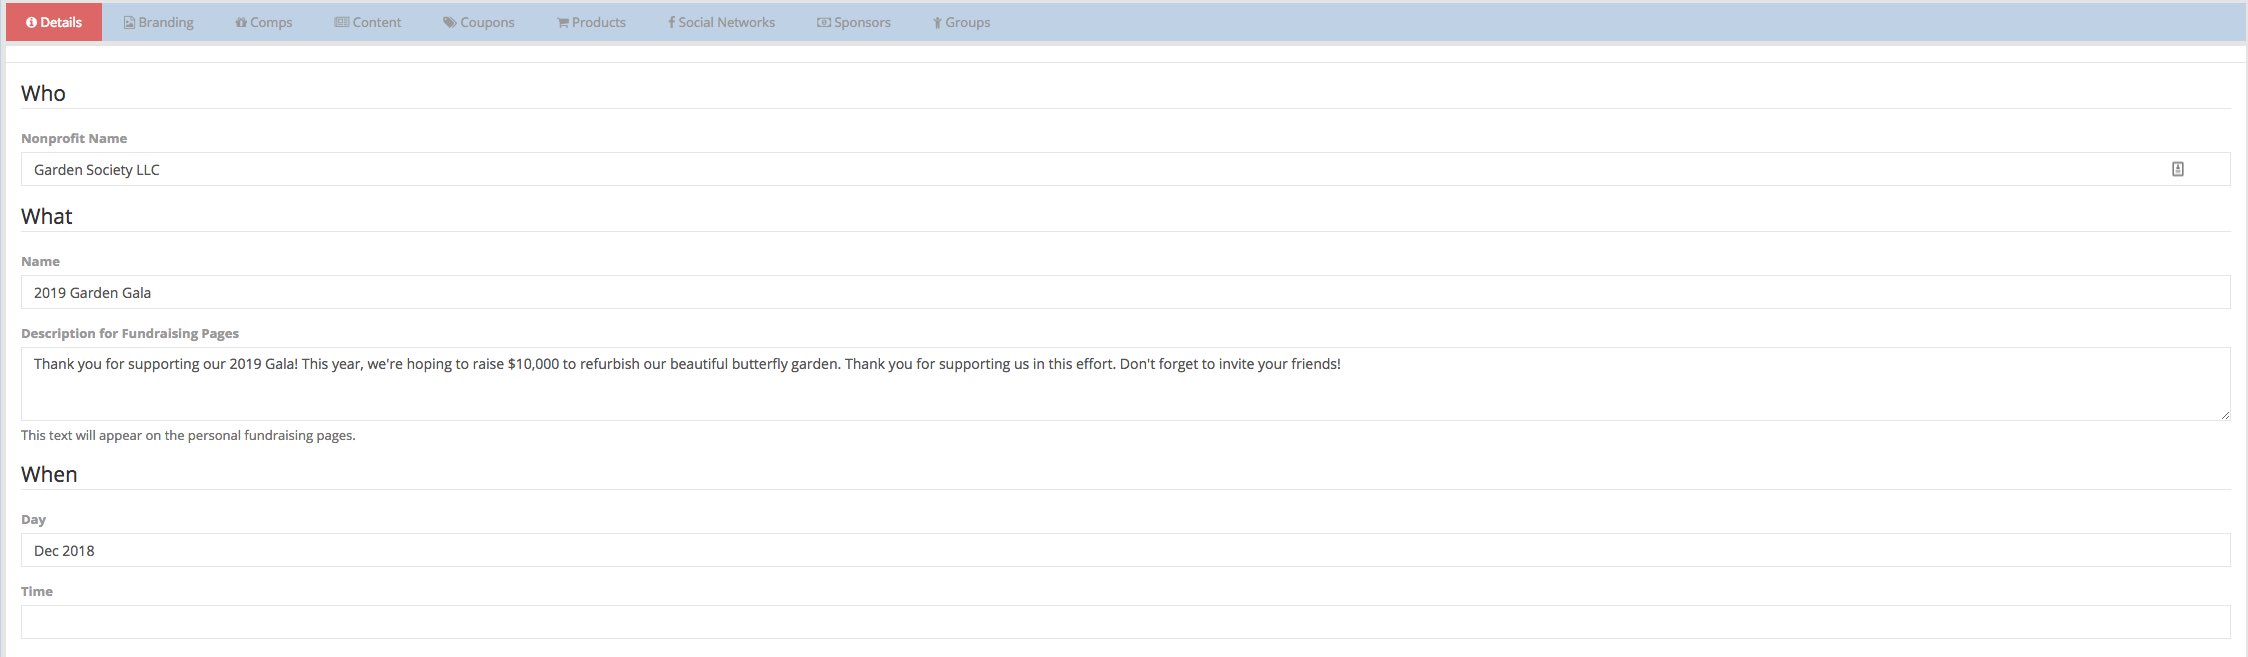This screenshot has height=657, width=2248.
Task: Click the gift icon on Comps tab
Action: [241, 22]
